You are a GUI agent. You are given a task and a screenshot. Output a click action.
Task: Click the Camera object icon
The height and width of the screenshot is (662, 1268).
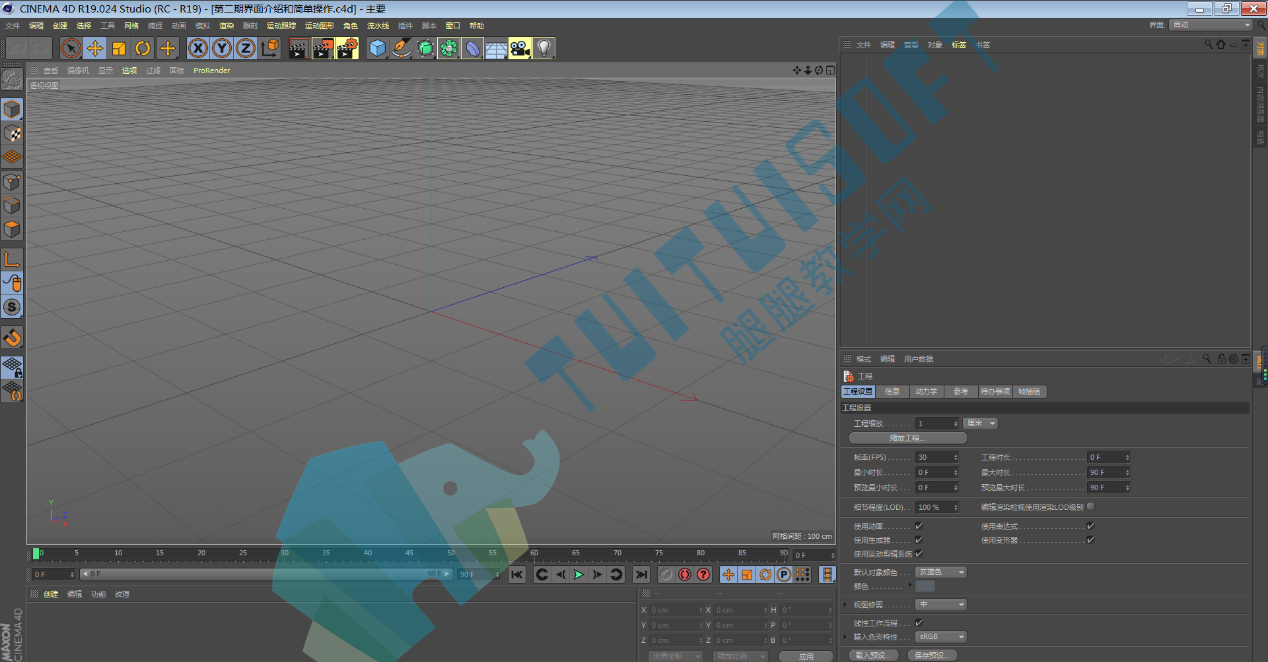pyautogui.click(x=520, y=48)
